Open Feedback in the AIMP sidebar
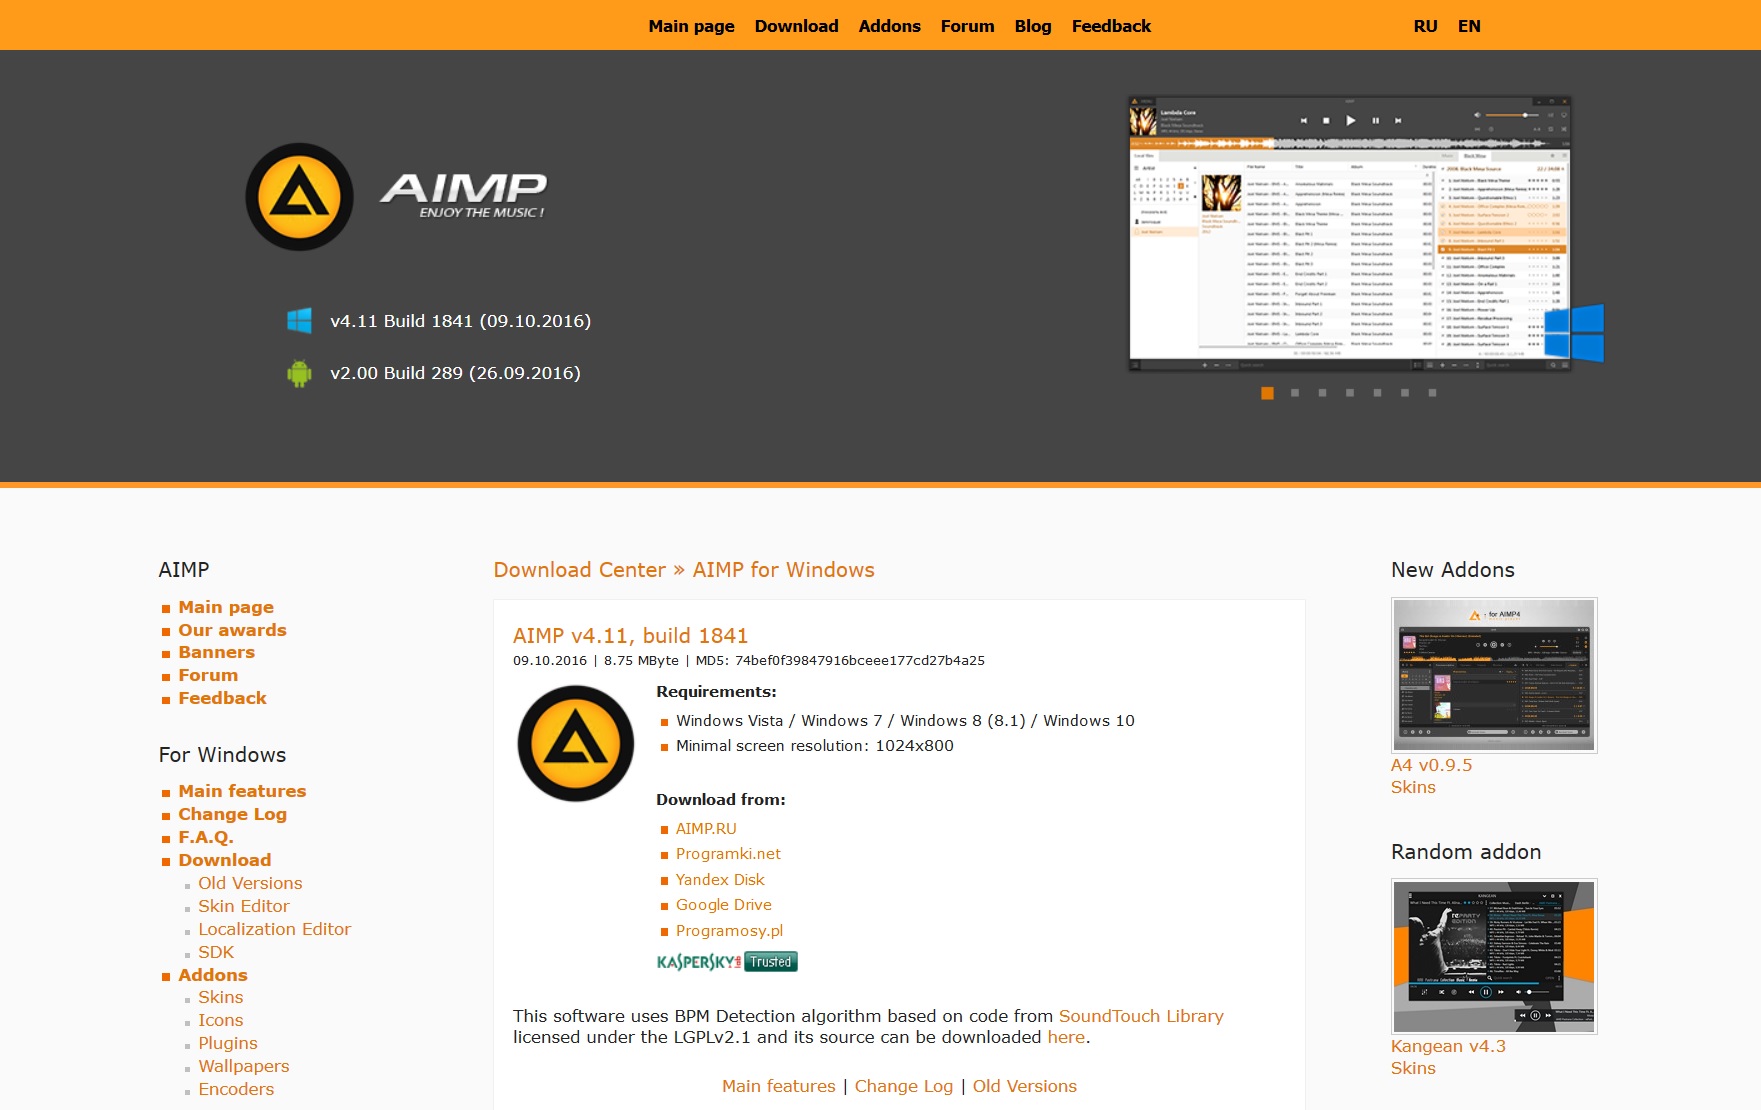Screen dimensions: 1761x1110 (x=222, y=698)
